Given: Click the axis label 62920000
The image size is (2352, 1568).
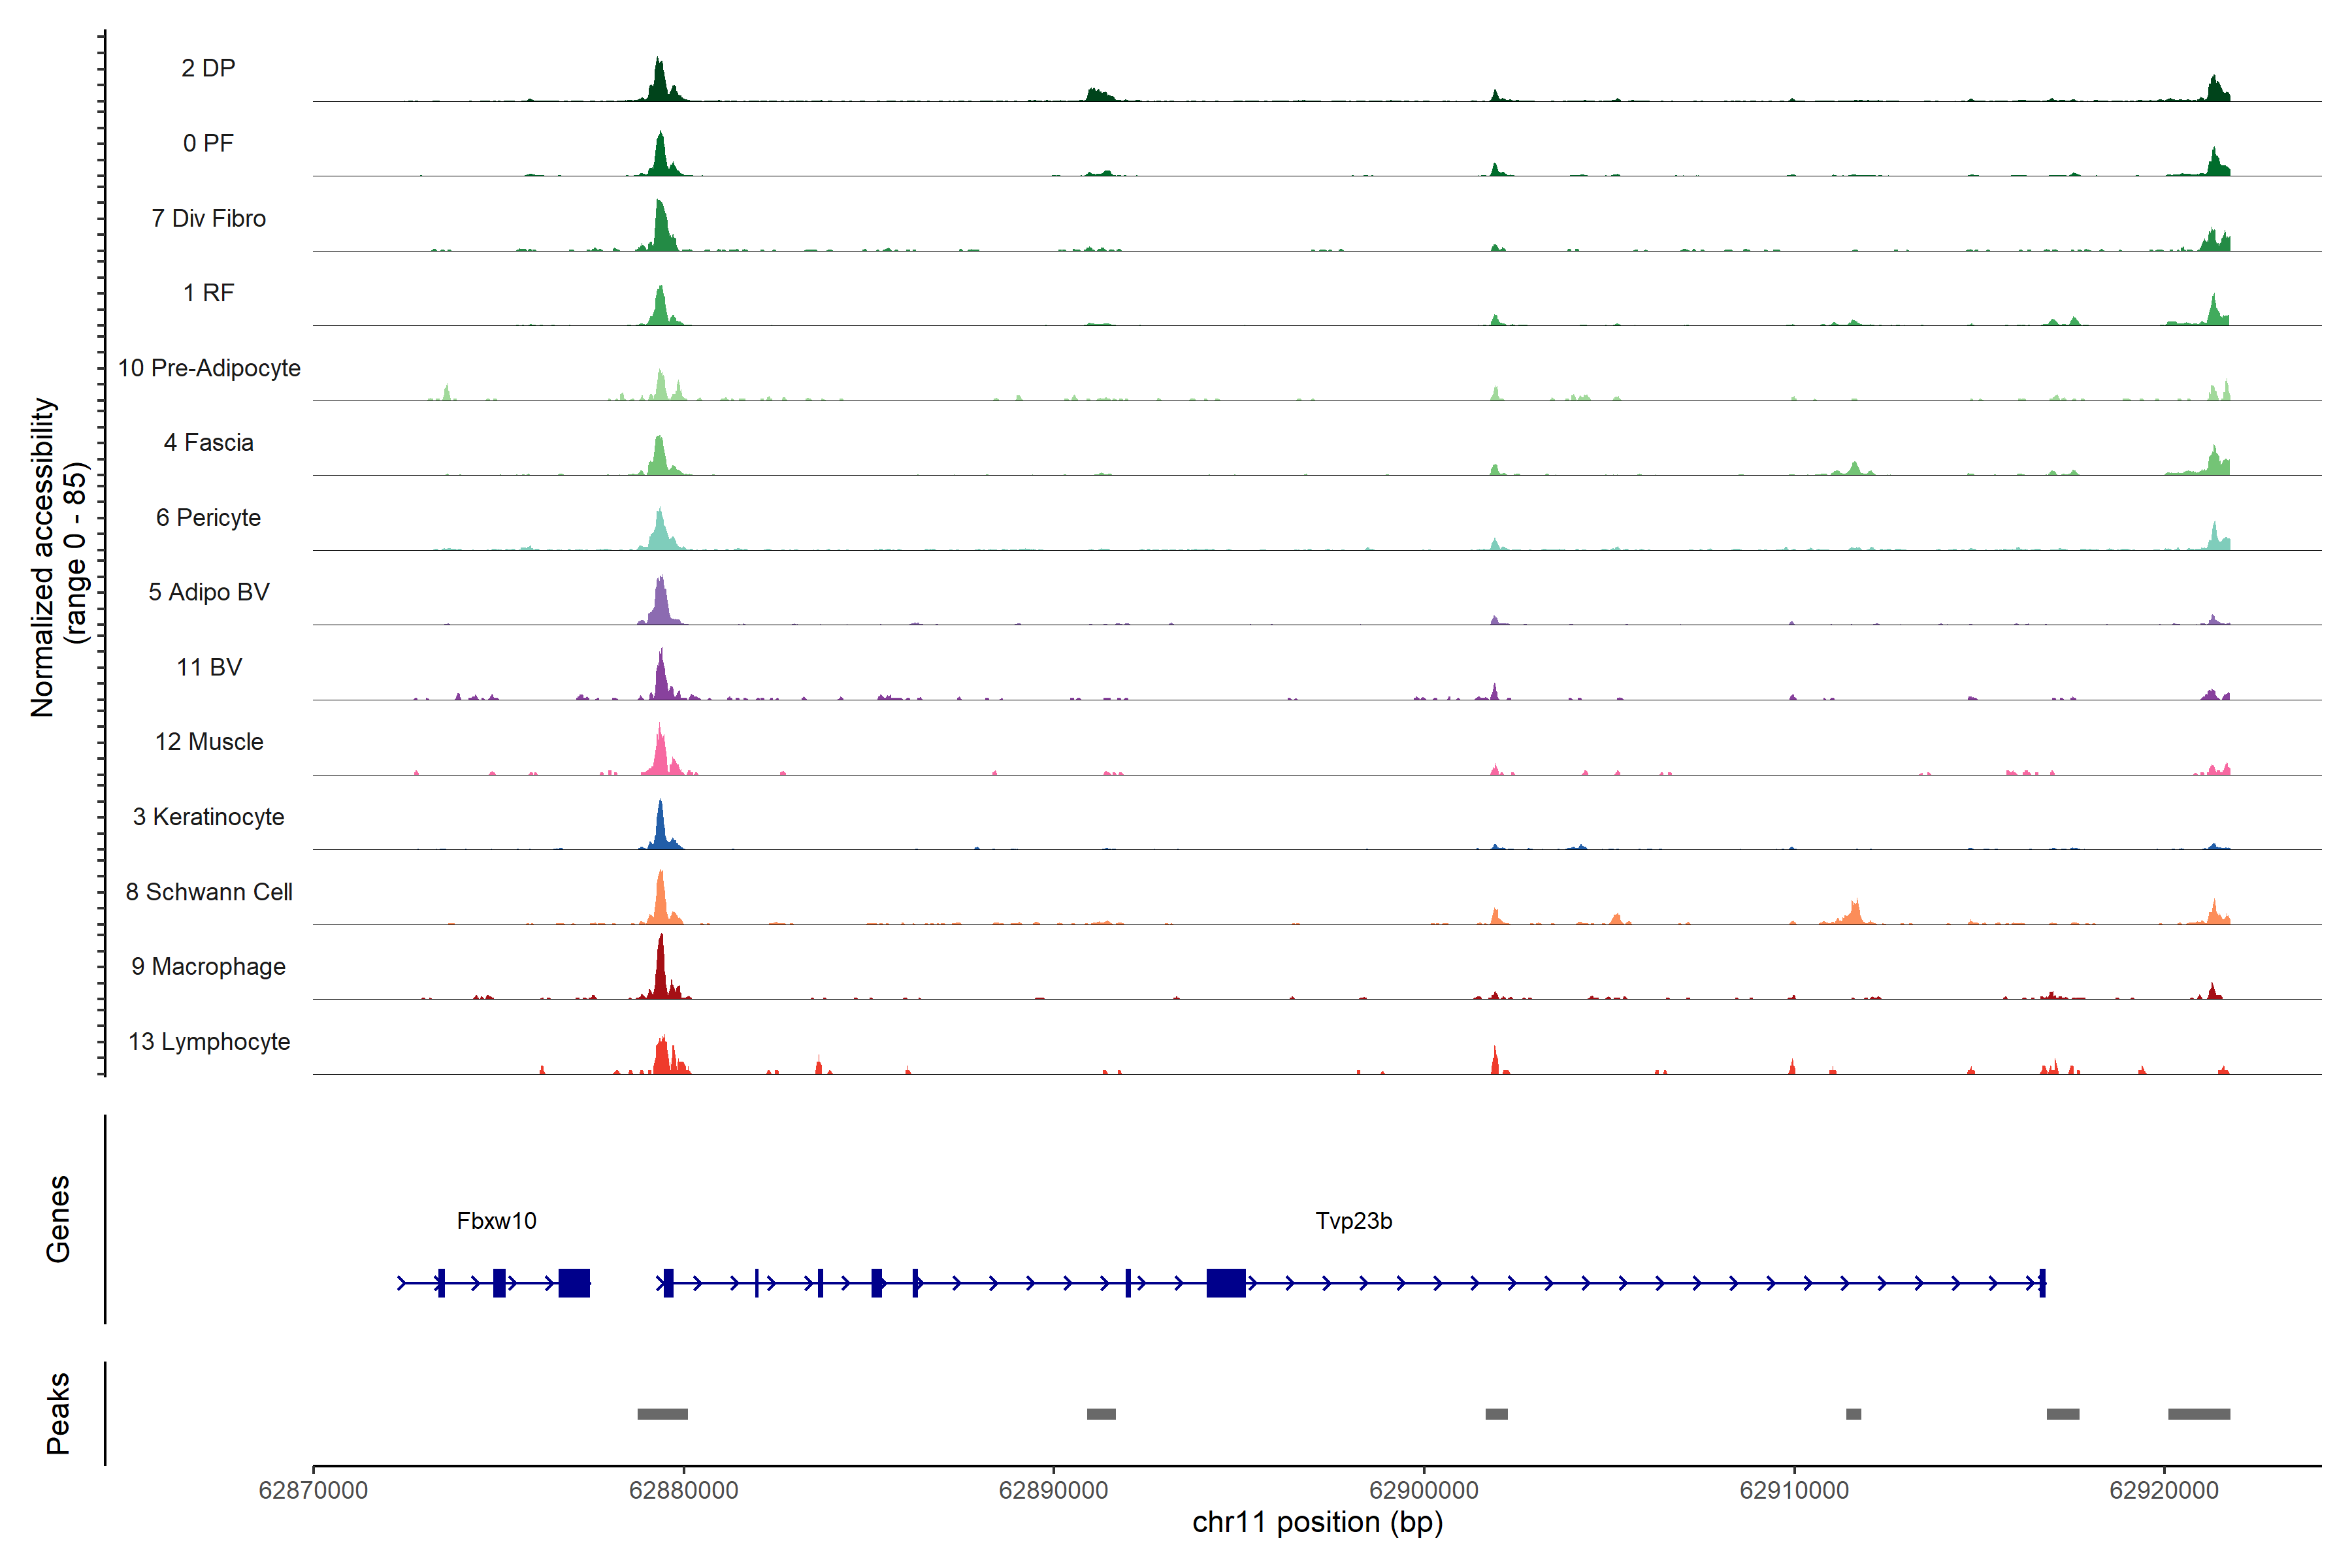Looking at the screenshot, I should [2163, 1491].
